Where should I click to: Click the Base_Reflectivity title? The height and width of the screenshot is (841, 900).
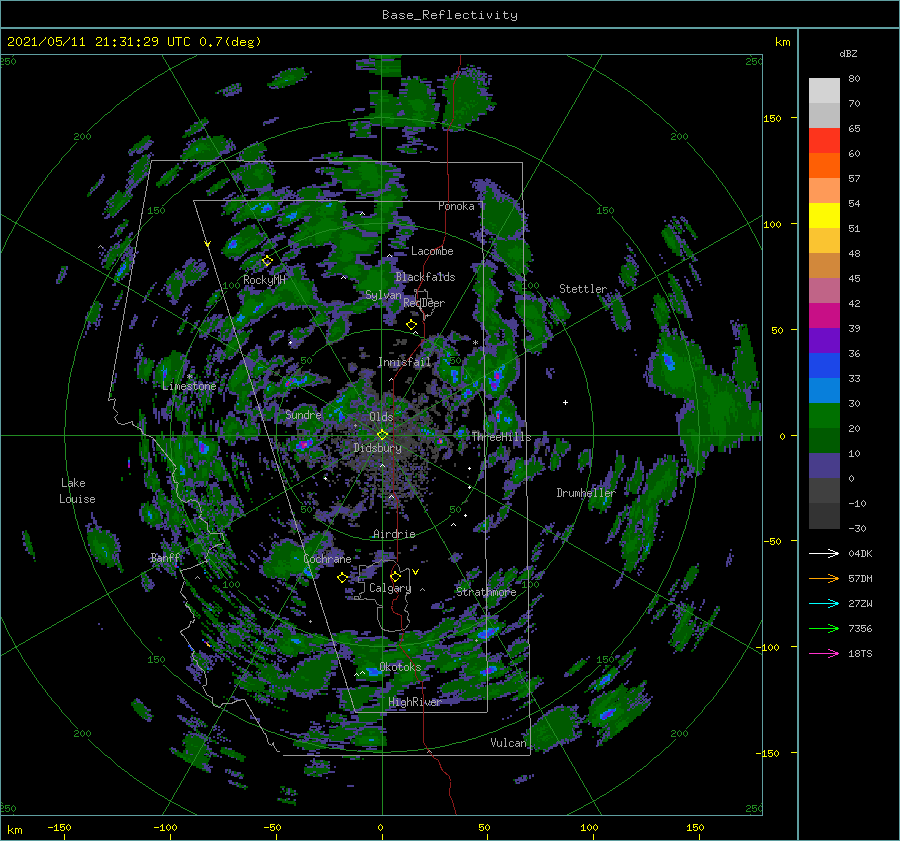[450, 15]
